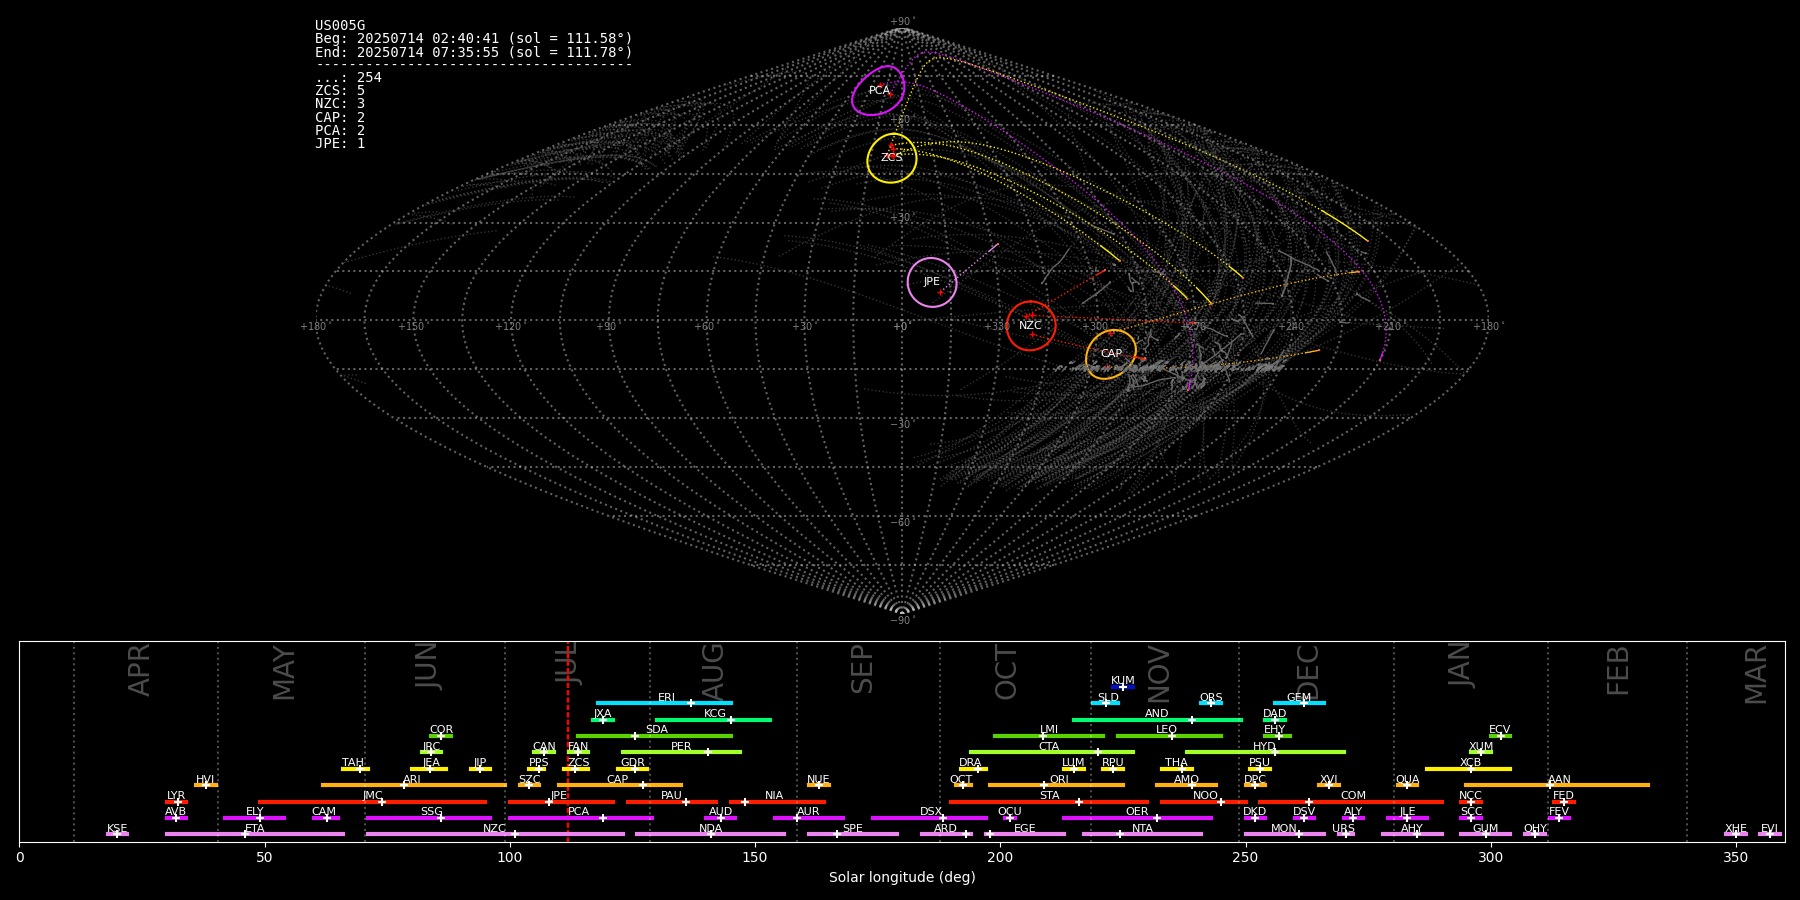Click the pink NTA shower bar

(x=1142, y=834)
